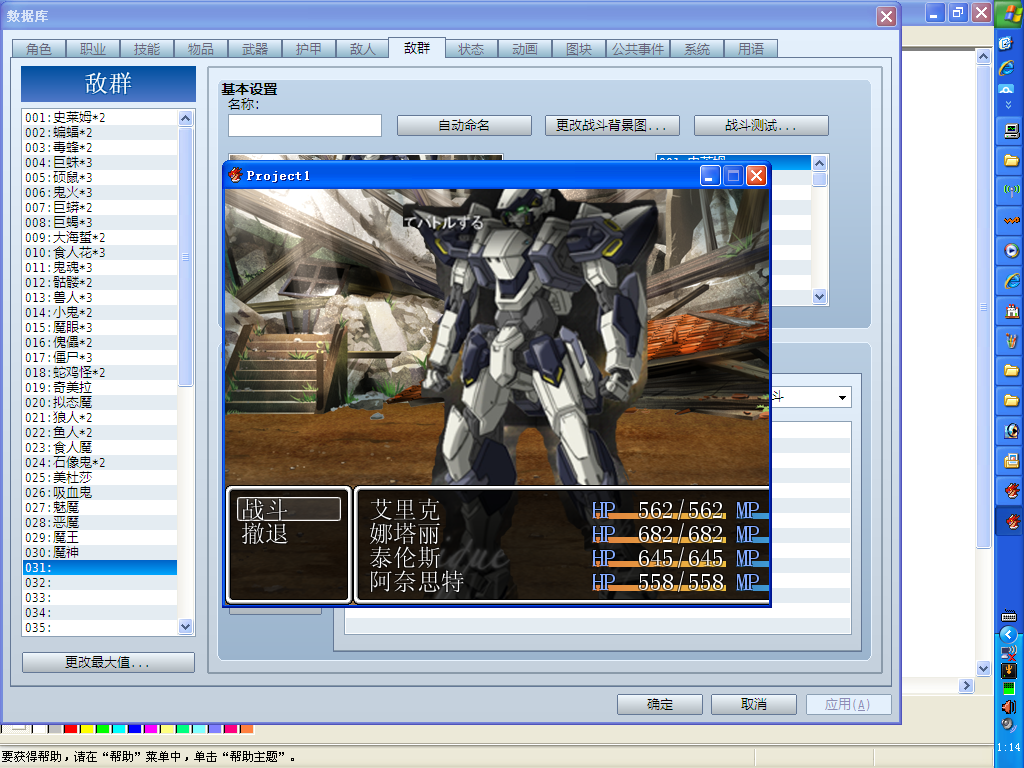Click the 自动命名 button
Screen dimensions: 1024x768
464,125
